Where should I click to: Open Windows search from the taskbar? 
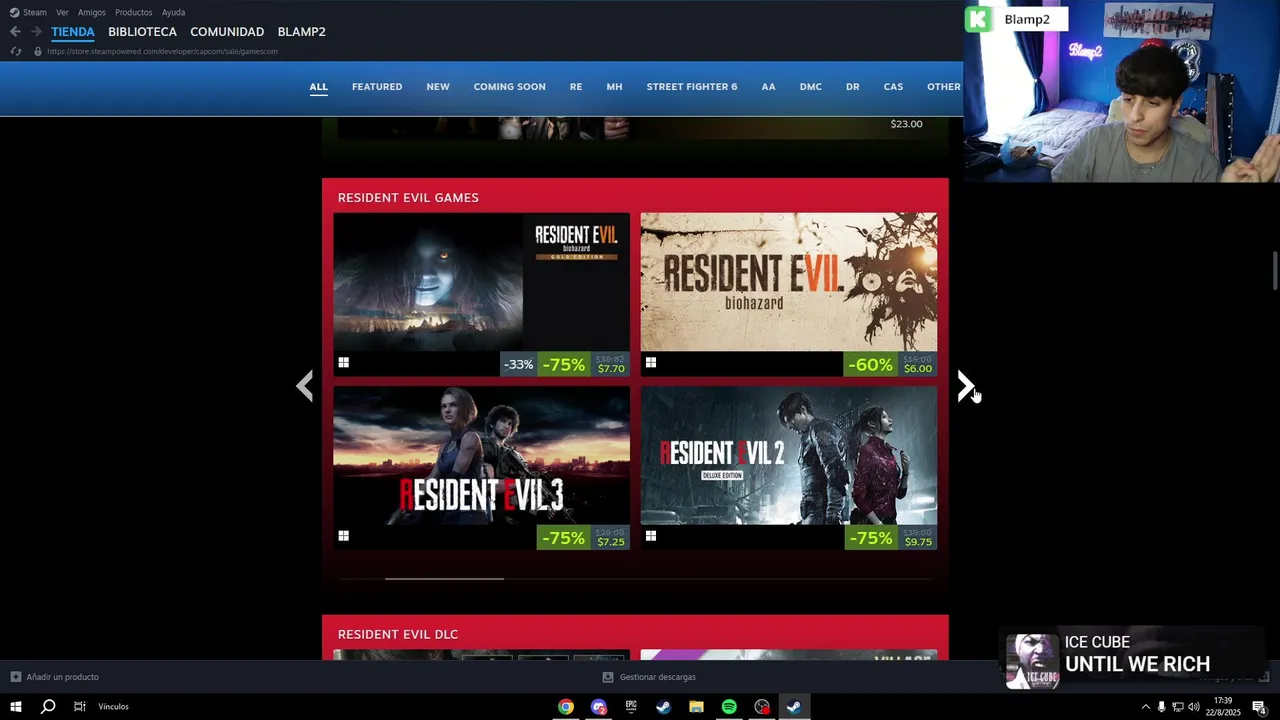[47, 707]
